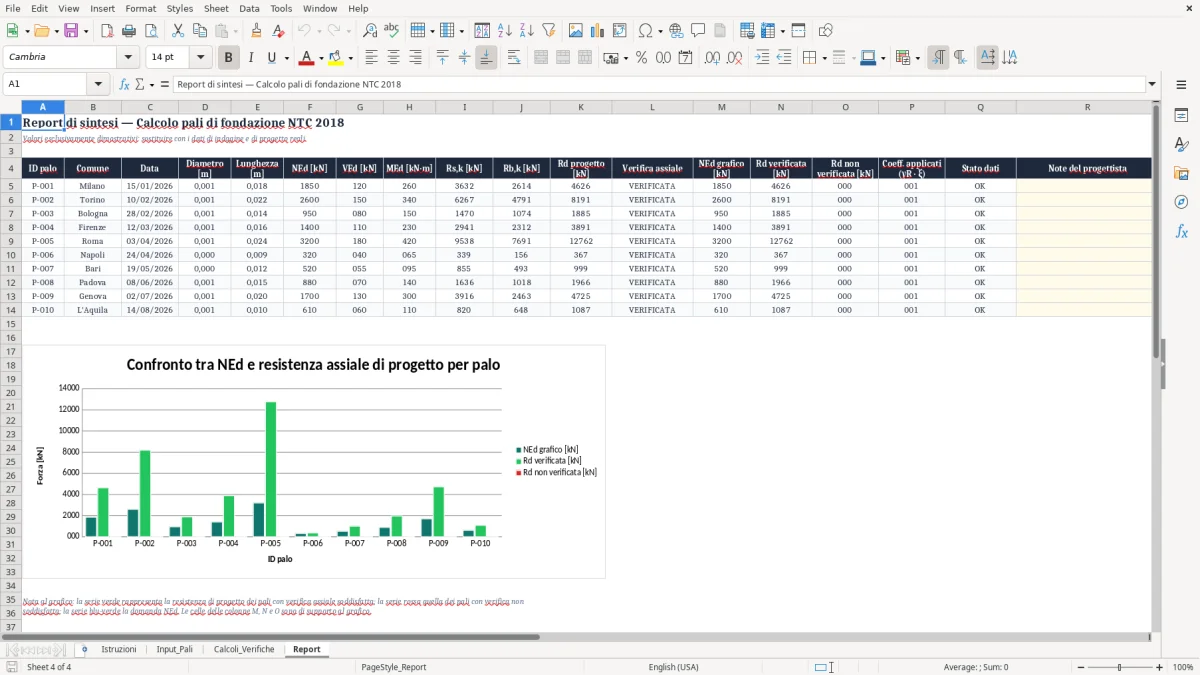Format as percent
The width and height of the screenshot is (1200, 675).
642,58
